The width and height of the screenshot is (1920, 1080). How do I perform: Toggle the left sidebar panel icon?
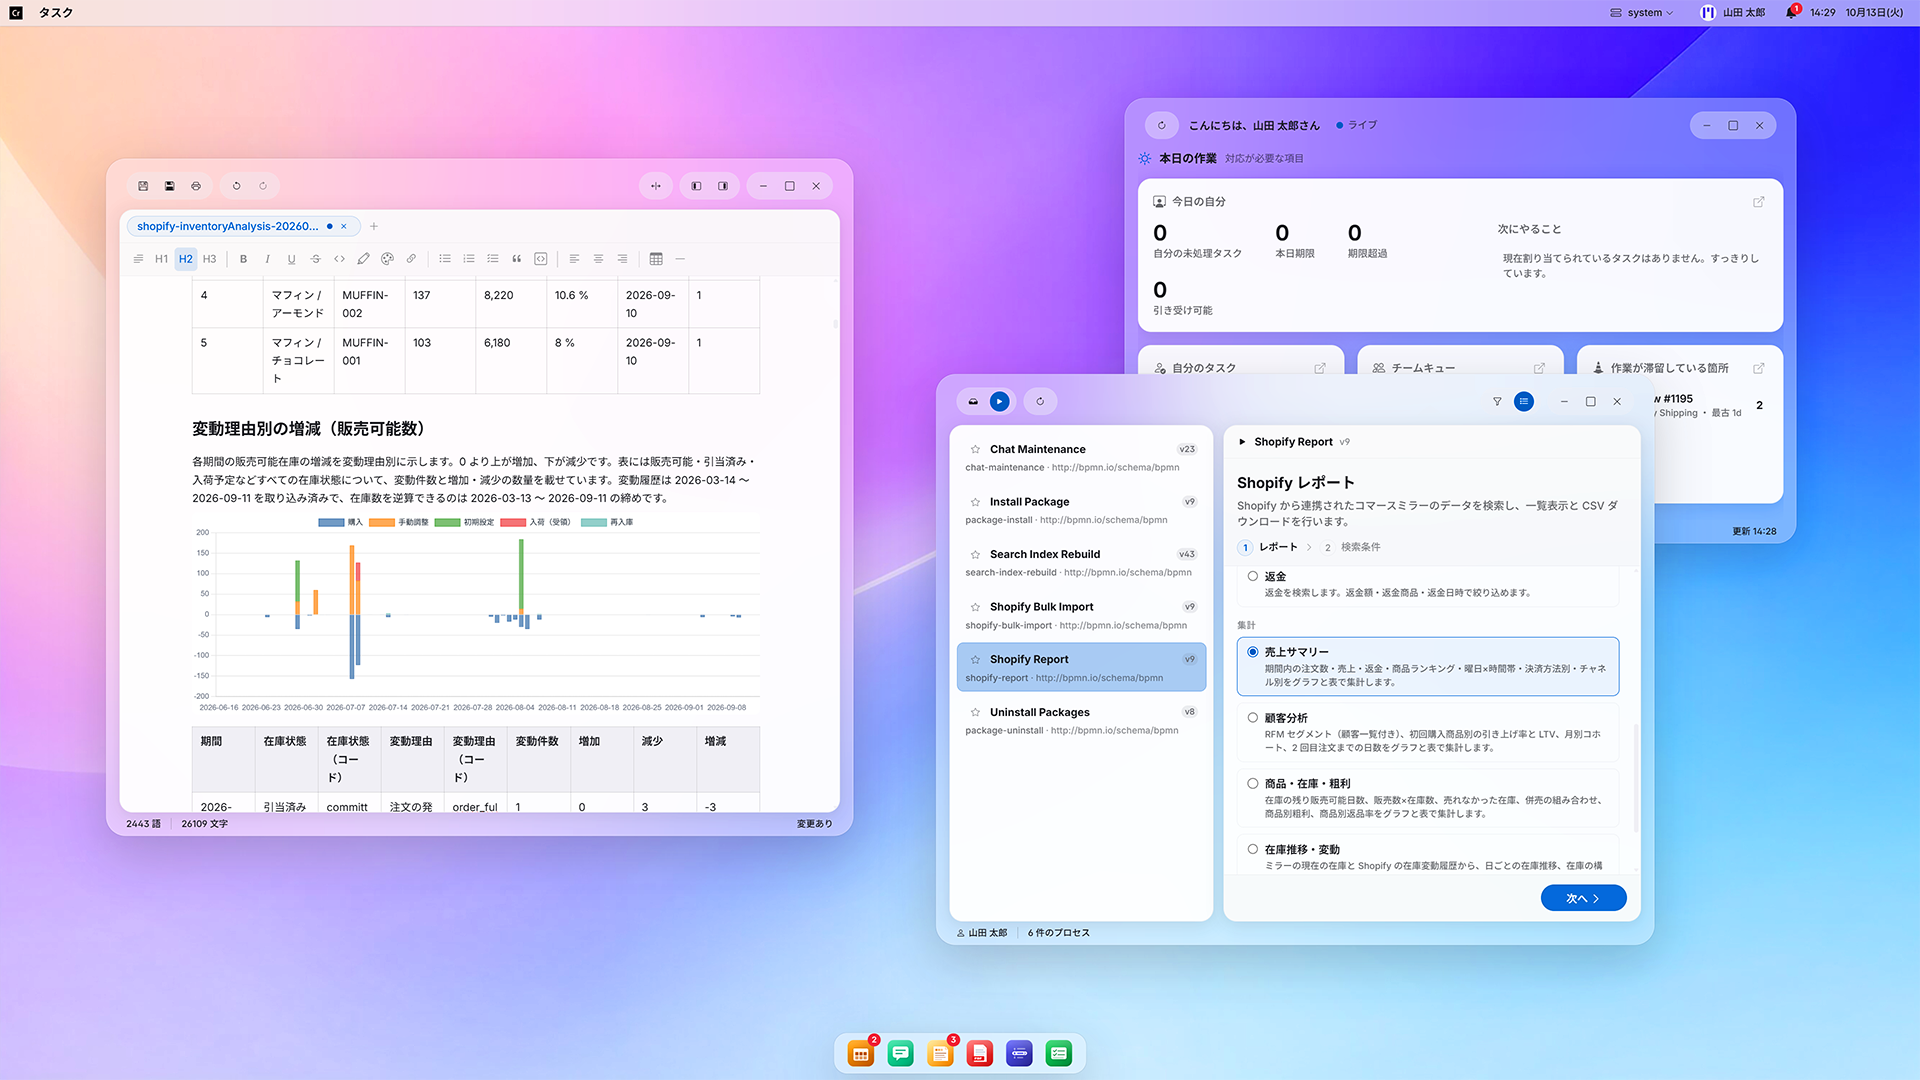[696, 186]
